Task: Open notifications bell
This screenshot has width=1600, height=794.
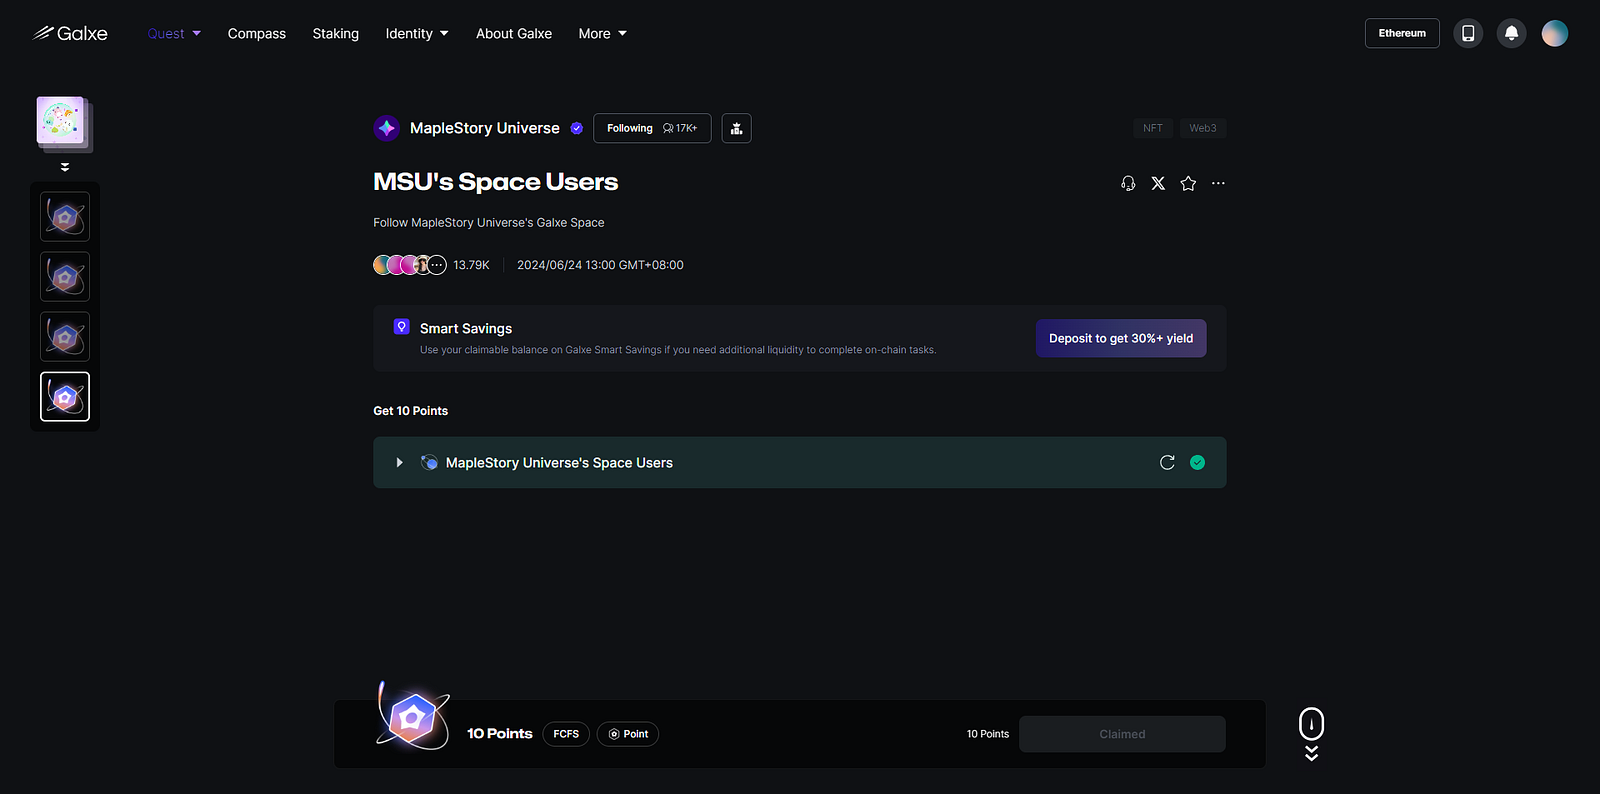Action: point(1512,33)
